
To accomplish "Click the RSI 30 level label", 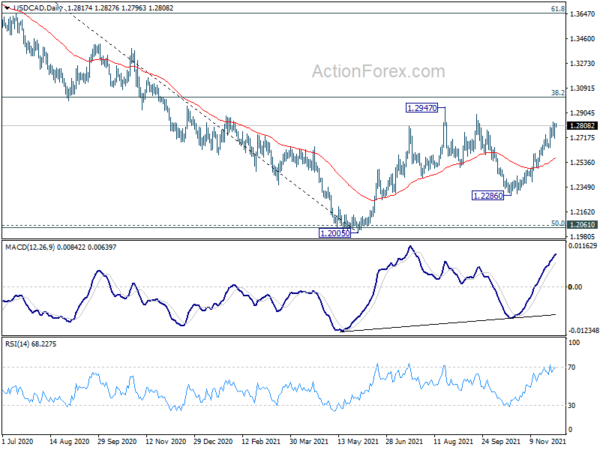I will (572, 406).
